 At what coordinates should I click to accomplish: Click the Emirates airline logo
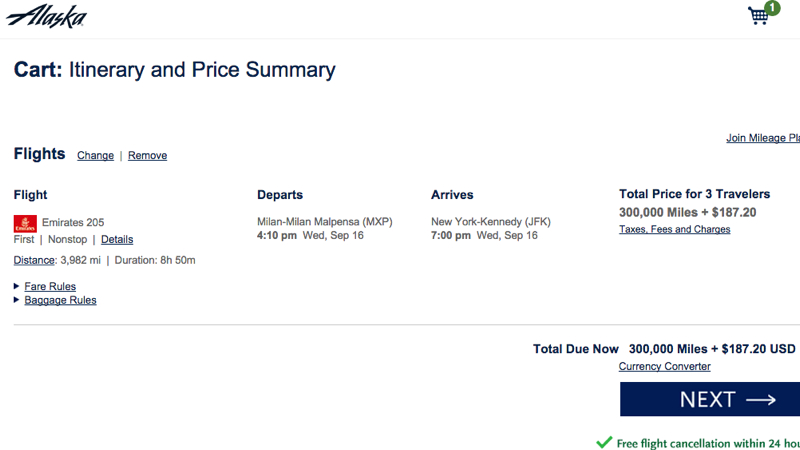tap(25, 223)
